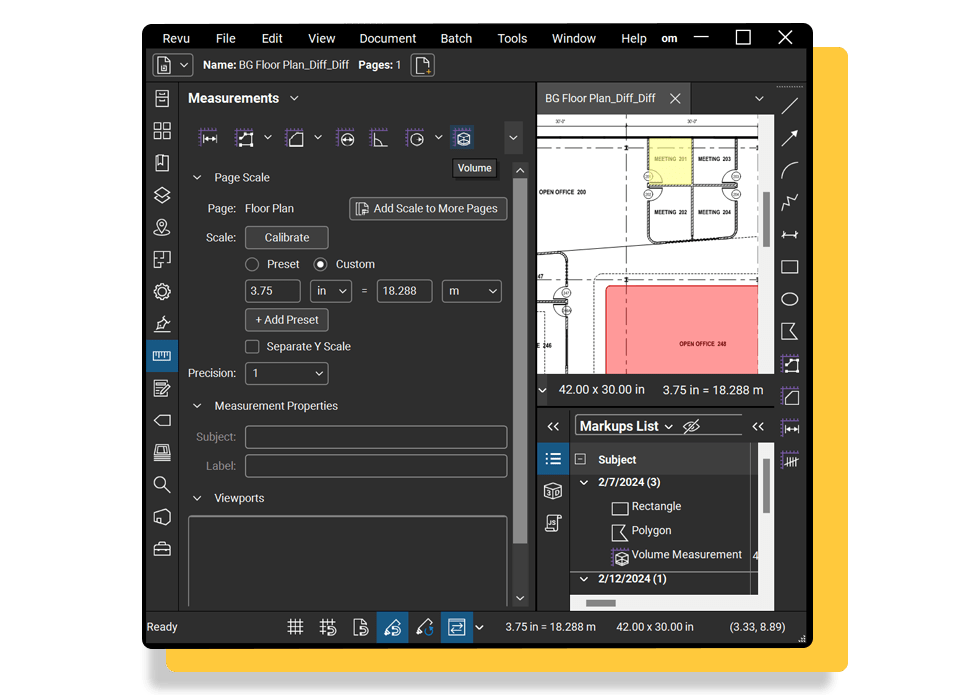Open the Search panel in the sidebar
973x695 pixels.
(x=161, y=483)
